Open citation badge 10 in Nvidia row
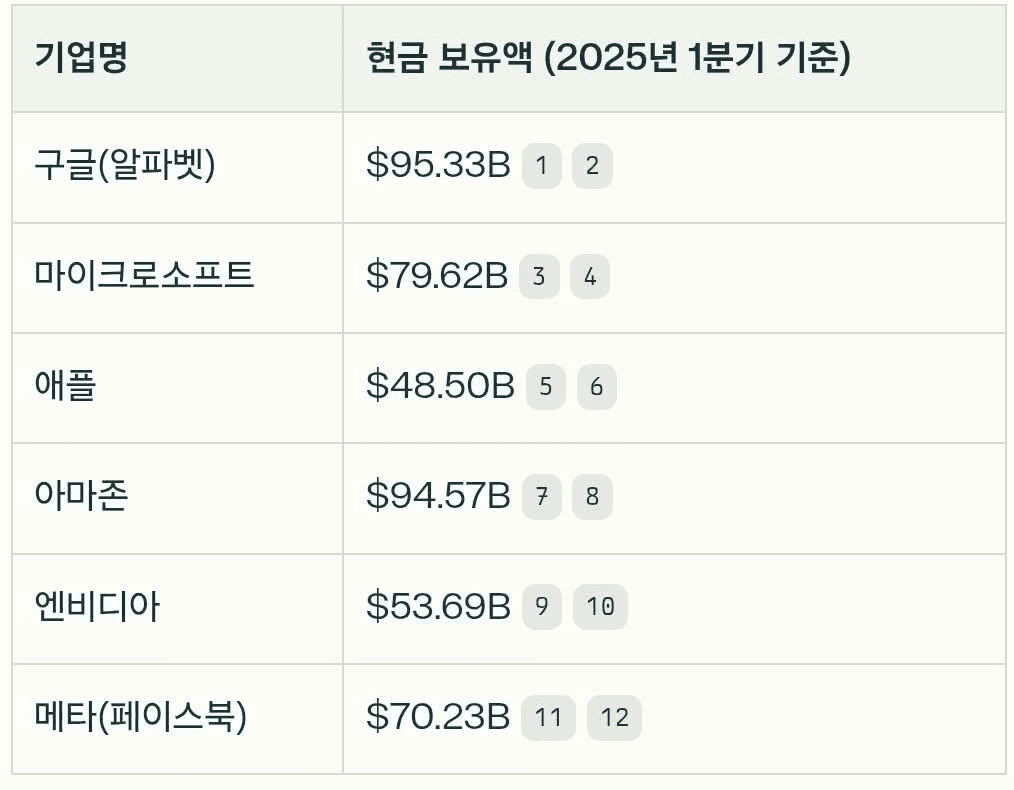Viewport: 1014px width, 790px height. [600, 606]
